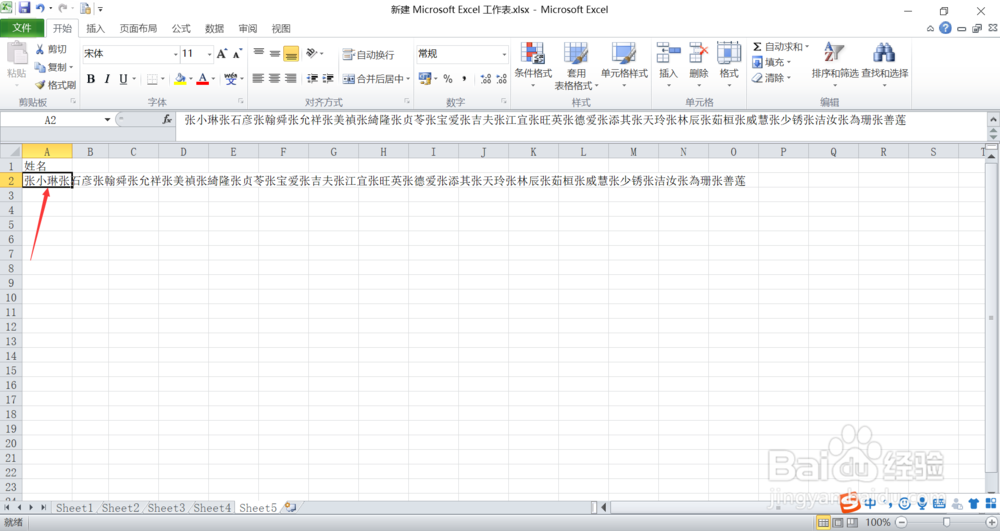
Task: Apply the red font color A icon
Action: pos(202,79)
